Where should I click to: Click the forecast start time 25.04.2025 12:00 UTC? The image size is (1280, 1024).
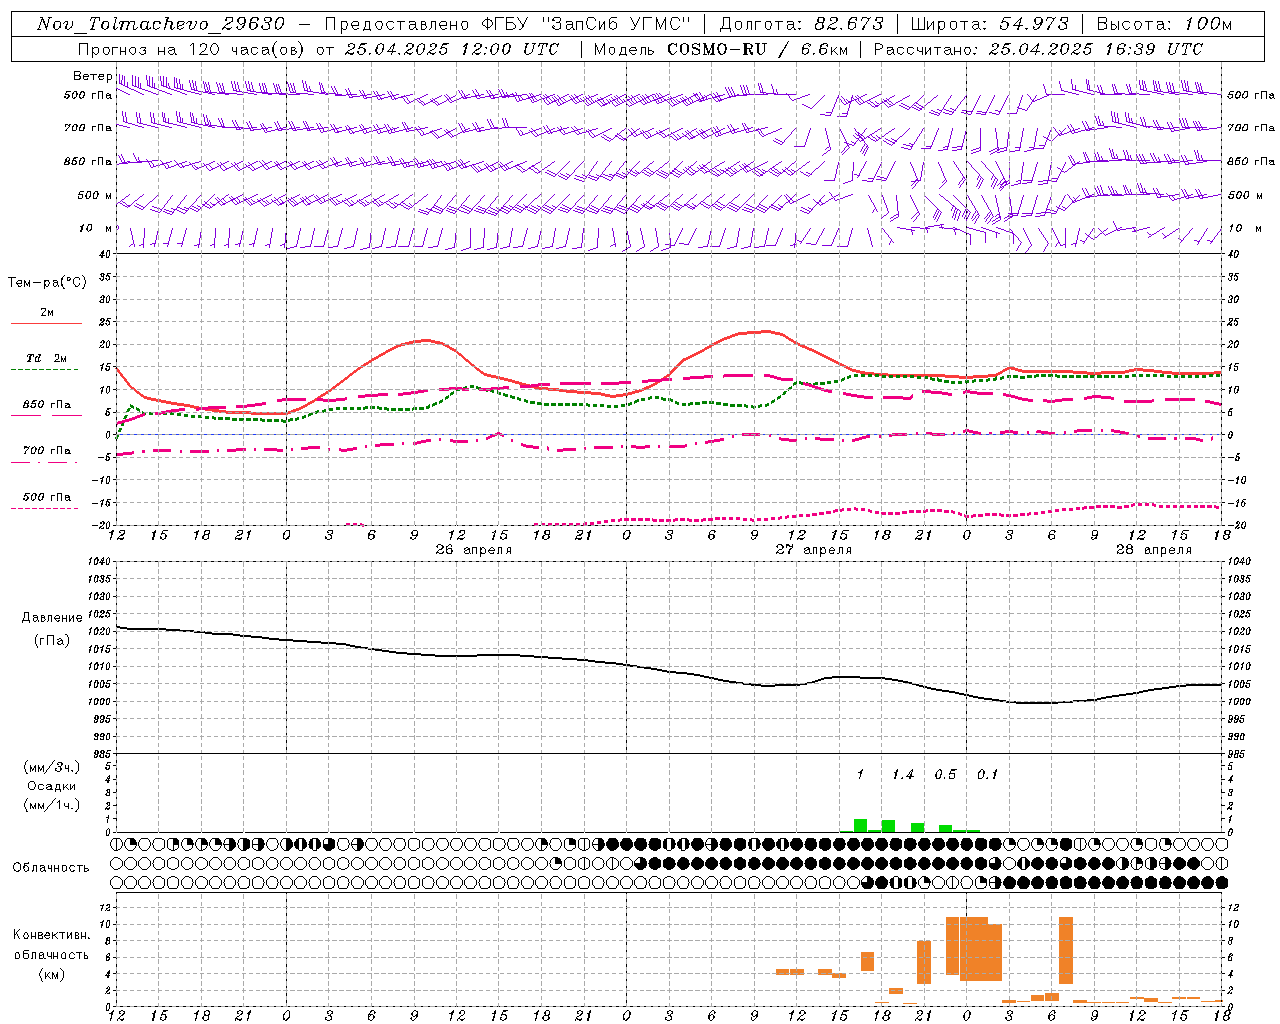click(x=452, y=49)
